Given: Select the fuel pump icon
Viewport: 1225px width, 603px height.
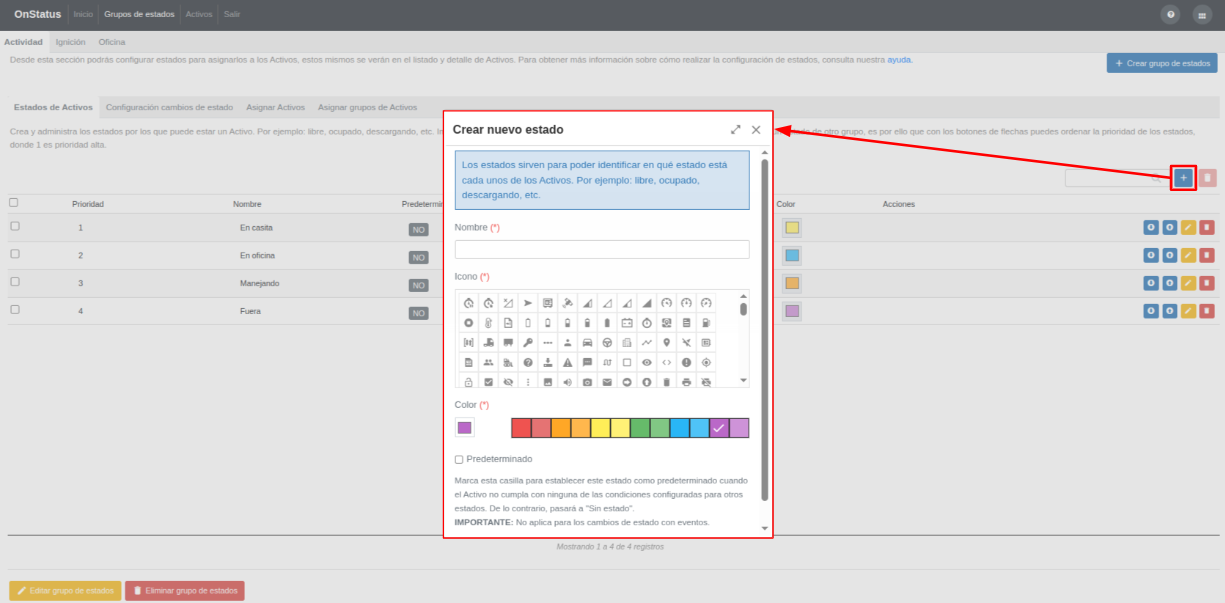Looking at the screenshot, I should click(706, 323).
